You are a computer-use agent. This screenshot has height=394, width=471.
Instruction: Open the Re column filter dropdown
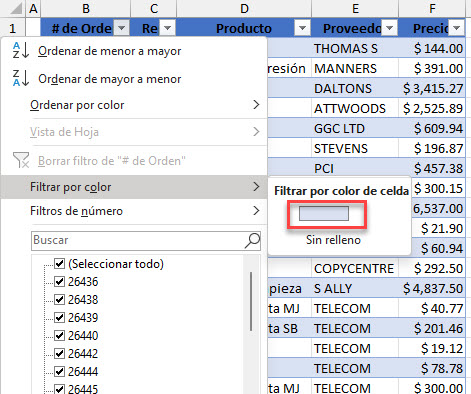point(167,28)
